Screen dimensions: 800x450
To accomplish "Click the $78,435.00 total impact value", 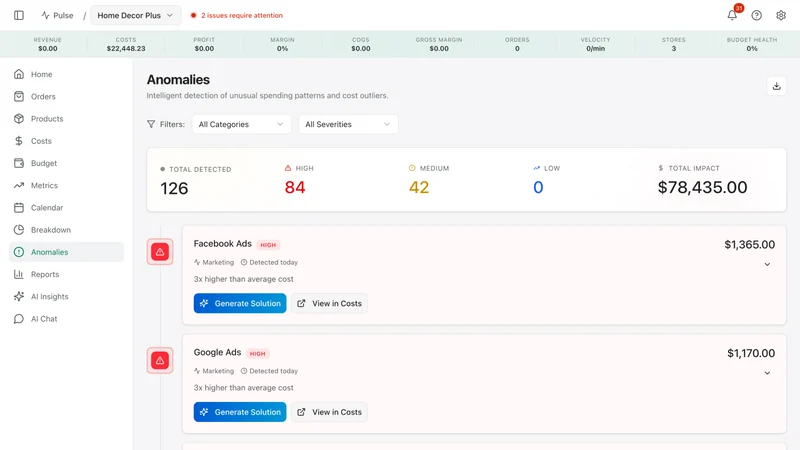I will 702,187.
